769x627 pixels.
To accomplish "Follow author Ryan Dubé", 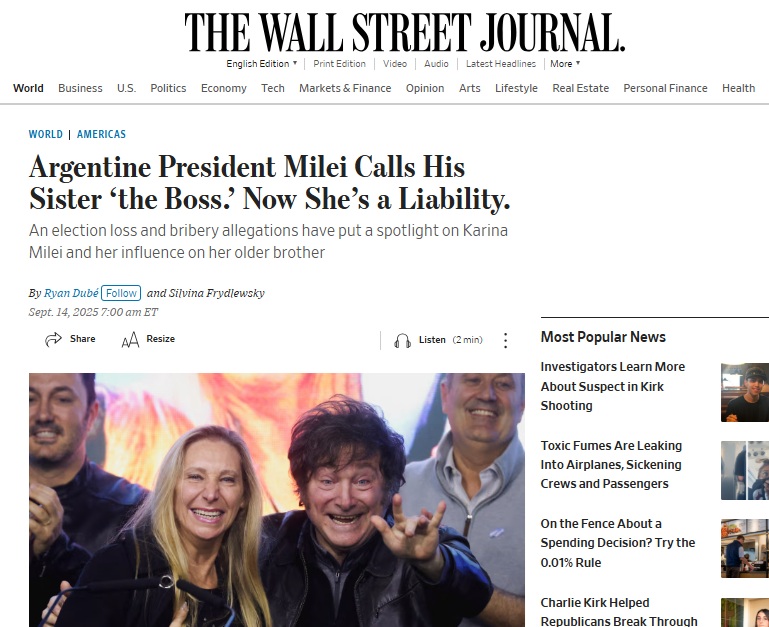I will pos(121,293).
